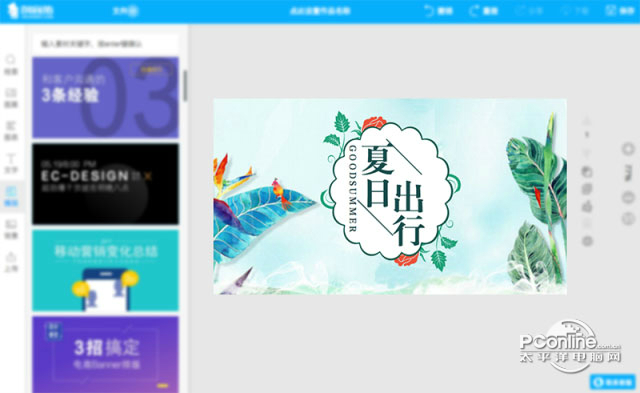The width and height of the screenshot is (640, 393).
Task: Click the blue customer service button
Action: coord(612,382)
